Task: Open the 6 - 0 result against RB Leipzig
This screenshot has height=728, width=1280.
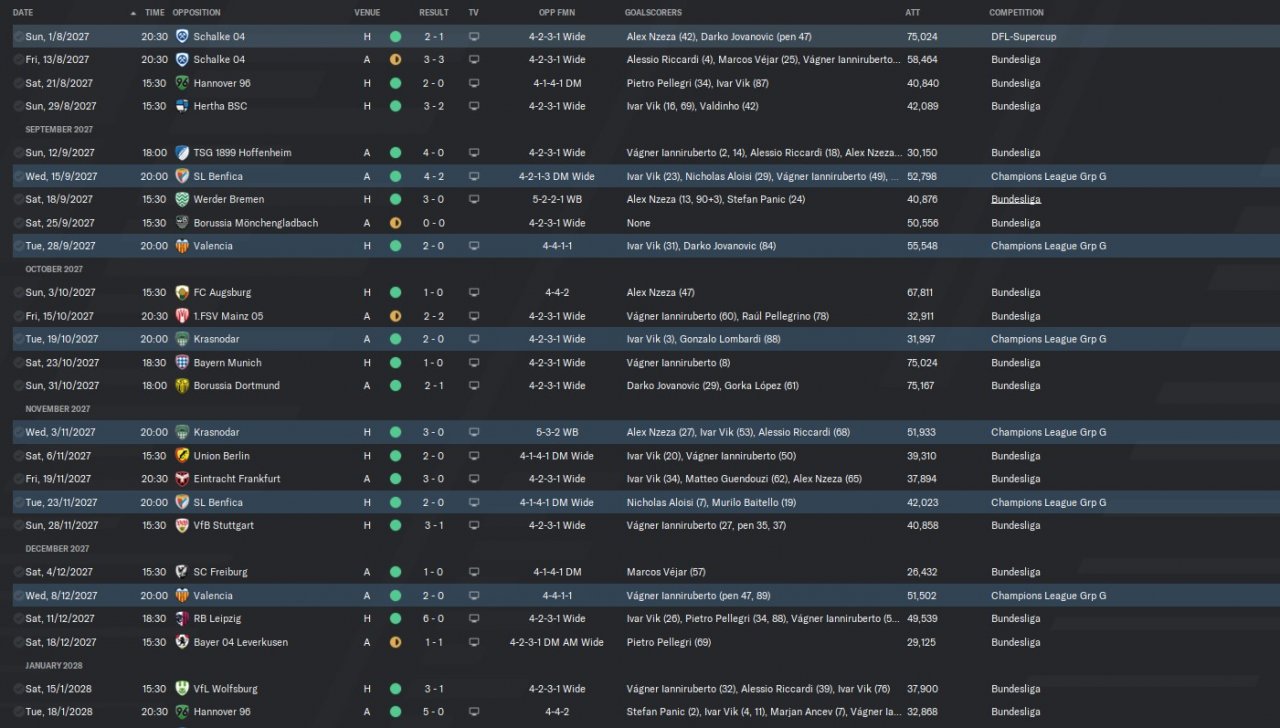Action: (434, 619)
